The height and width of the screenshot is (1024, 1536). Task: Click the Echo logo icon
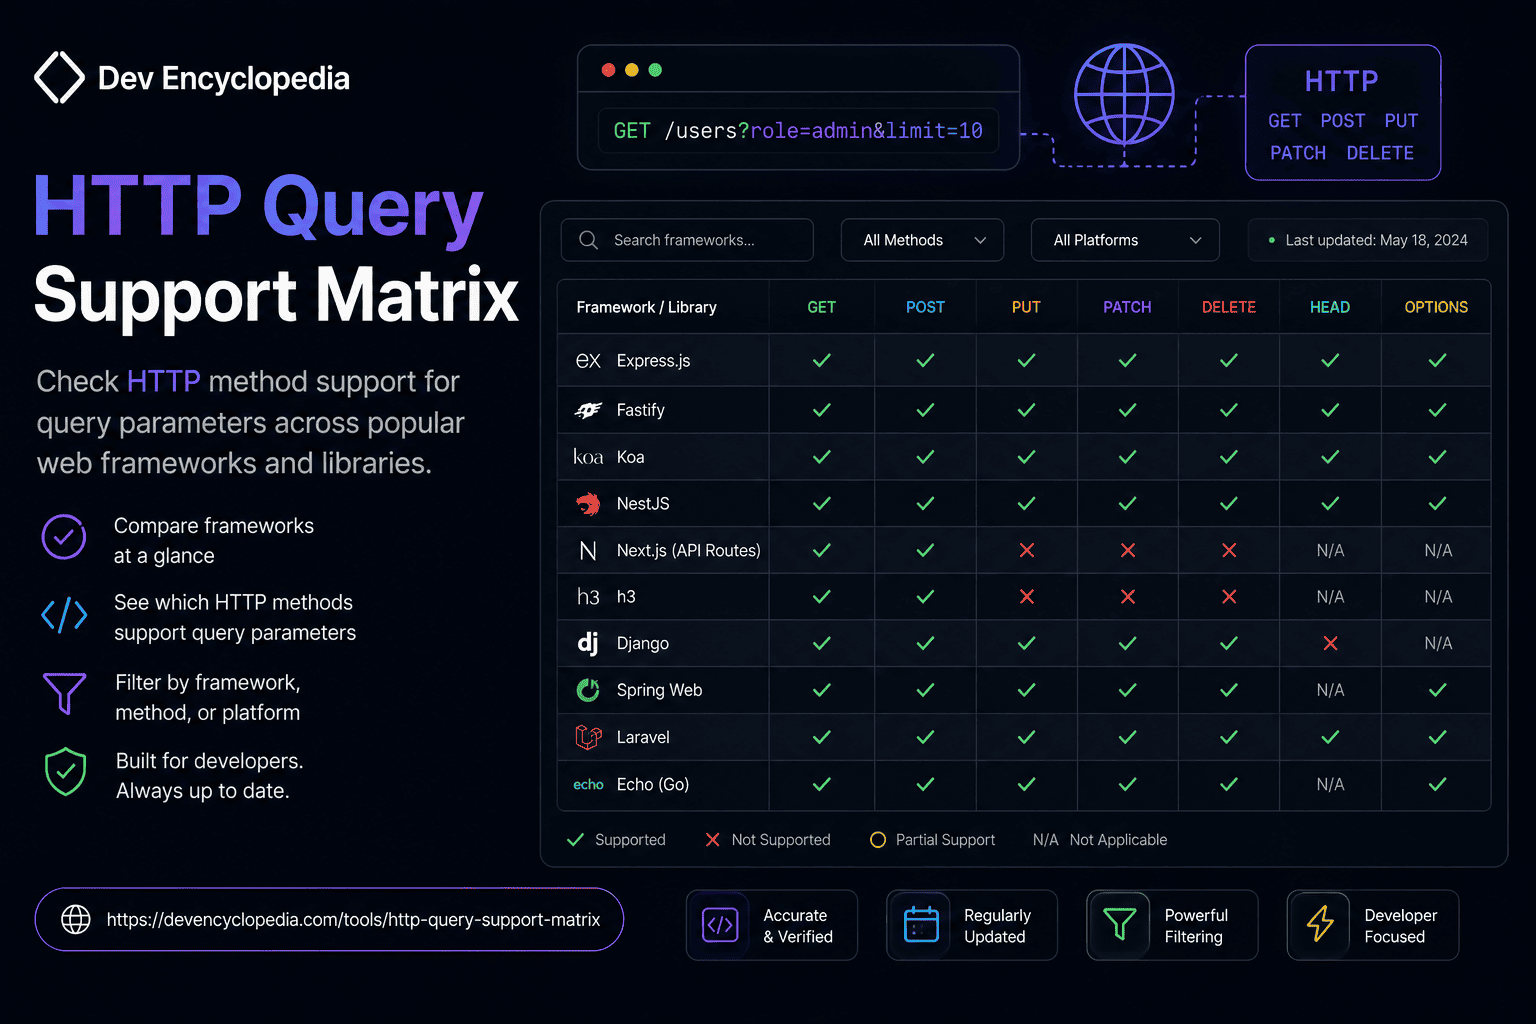[588, 785]
